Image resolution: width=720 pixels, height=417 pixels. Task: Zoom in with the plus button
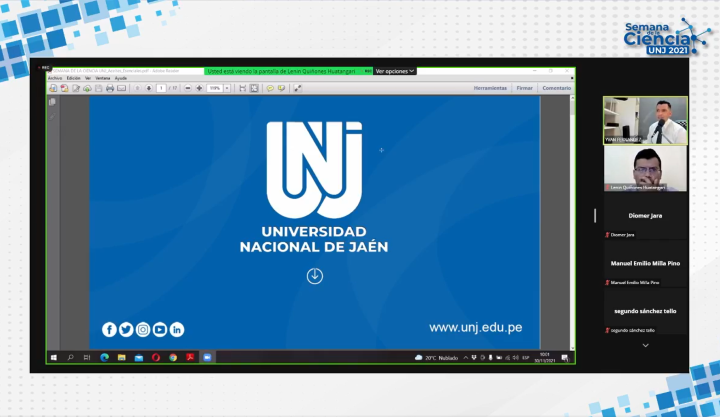pyautogui.click(x=199, y=88)
